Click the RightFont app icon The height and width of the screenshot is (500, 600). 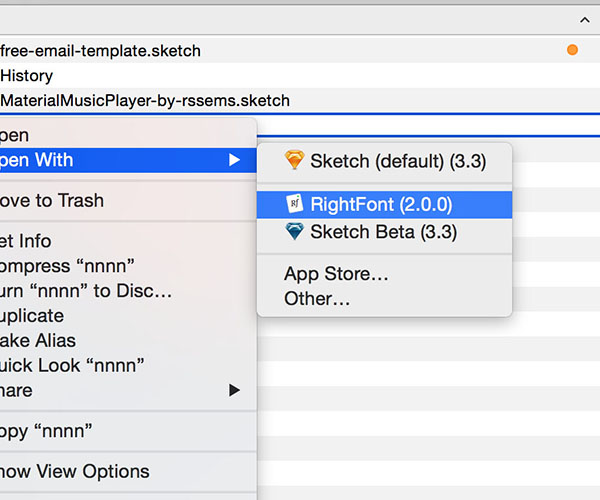[x=295, y=204]
